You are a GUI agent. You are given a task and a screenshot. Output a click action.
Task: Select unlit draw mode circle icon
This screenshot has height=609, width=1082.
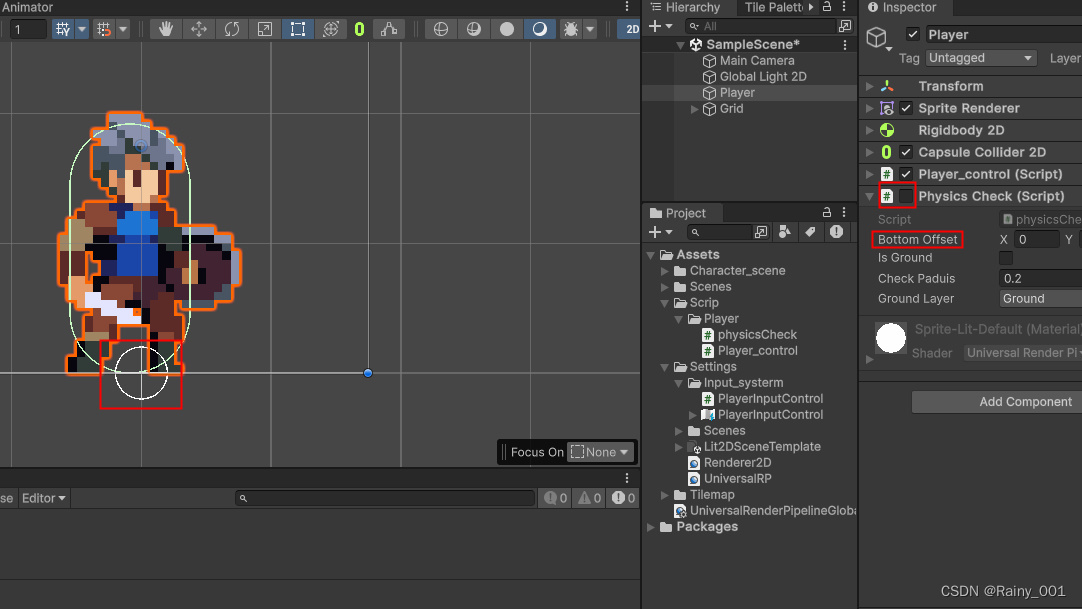pyautogui.click(x=506, y=29)
